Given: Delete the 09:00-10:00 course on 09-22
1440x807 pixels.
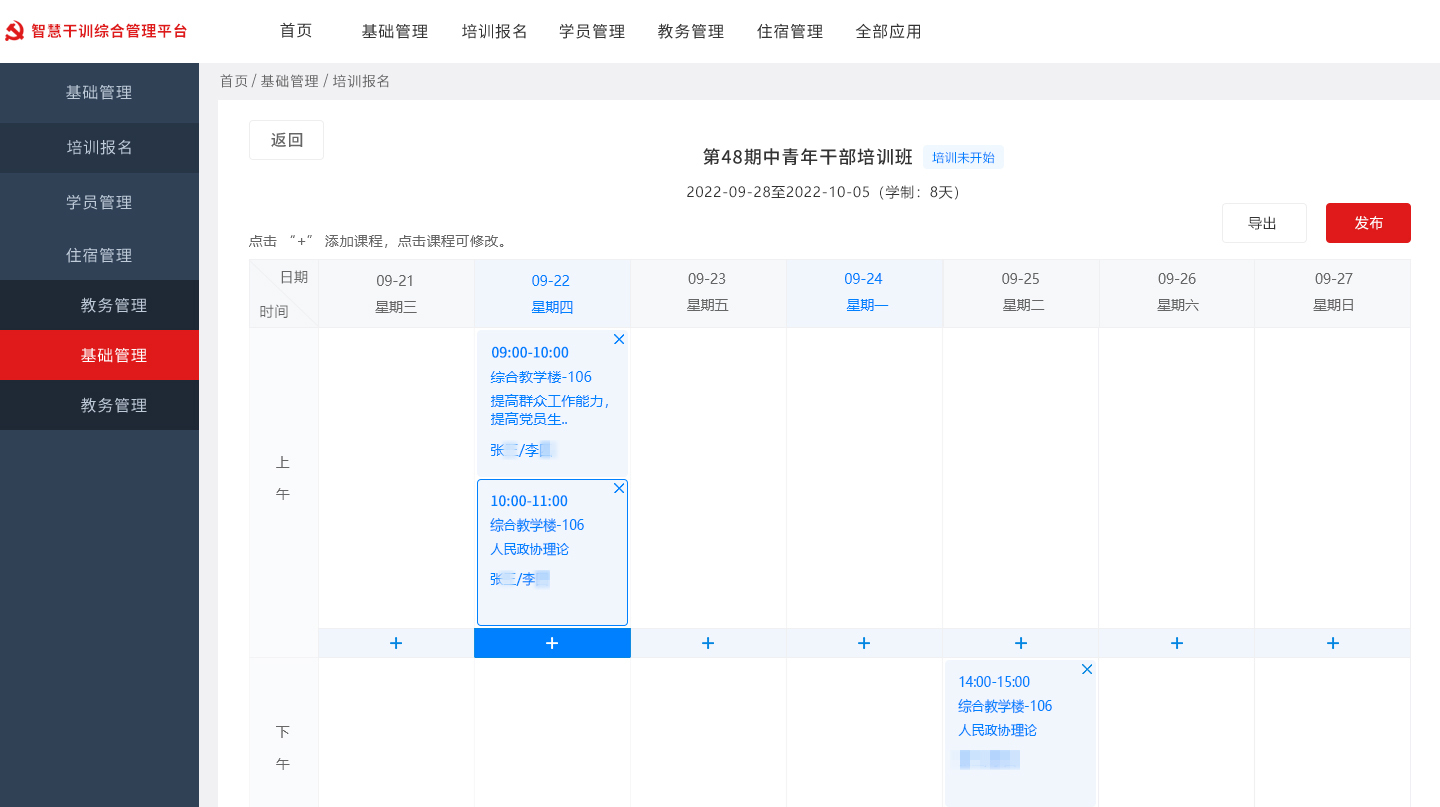Looking at the screenshot, I should tap(619, 339).
